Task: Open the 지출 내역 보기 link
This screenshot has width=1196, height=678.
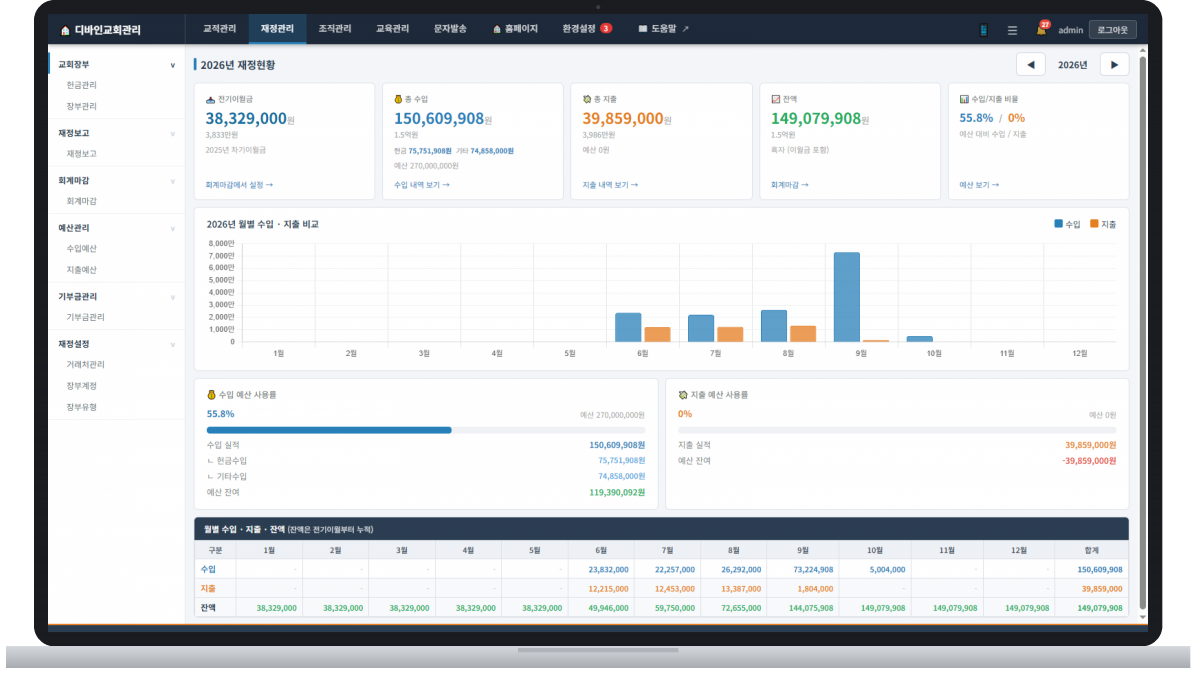Action: pyautogui.click(x=610, y=185)
